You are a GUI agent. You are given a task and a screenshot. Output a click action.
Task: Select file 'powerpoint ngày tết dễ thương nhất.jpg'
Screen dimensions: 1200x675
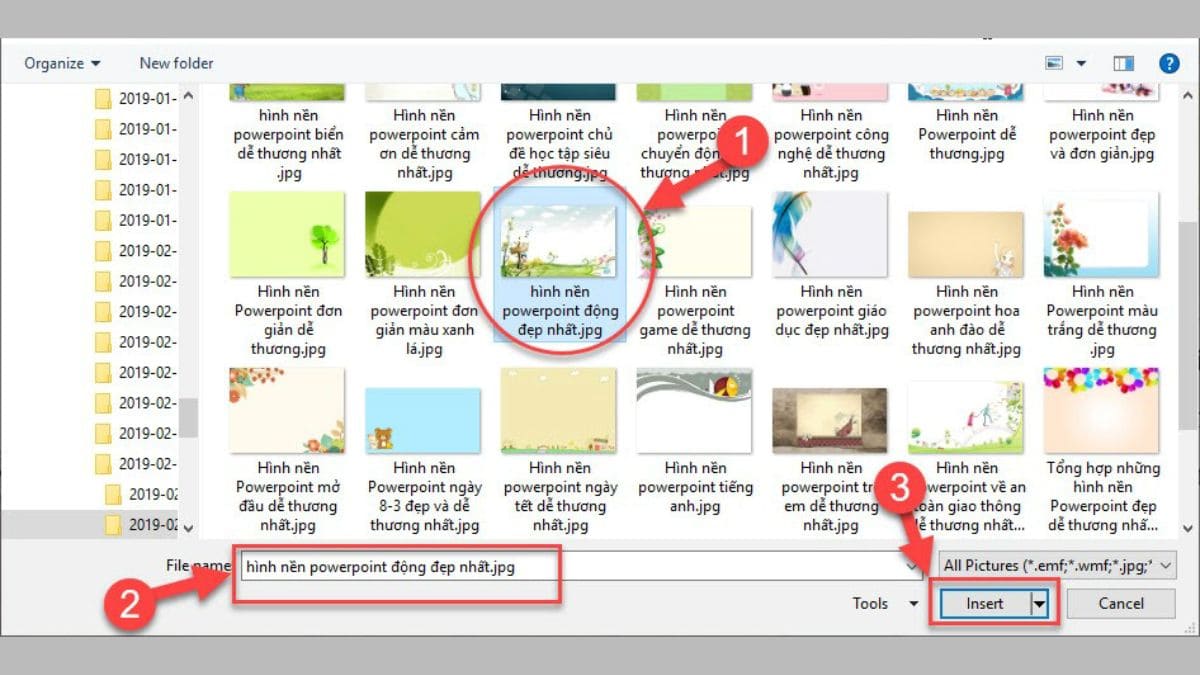(x=560, y=451)
